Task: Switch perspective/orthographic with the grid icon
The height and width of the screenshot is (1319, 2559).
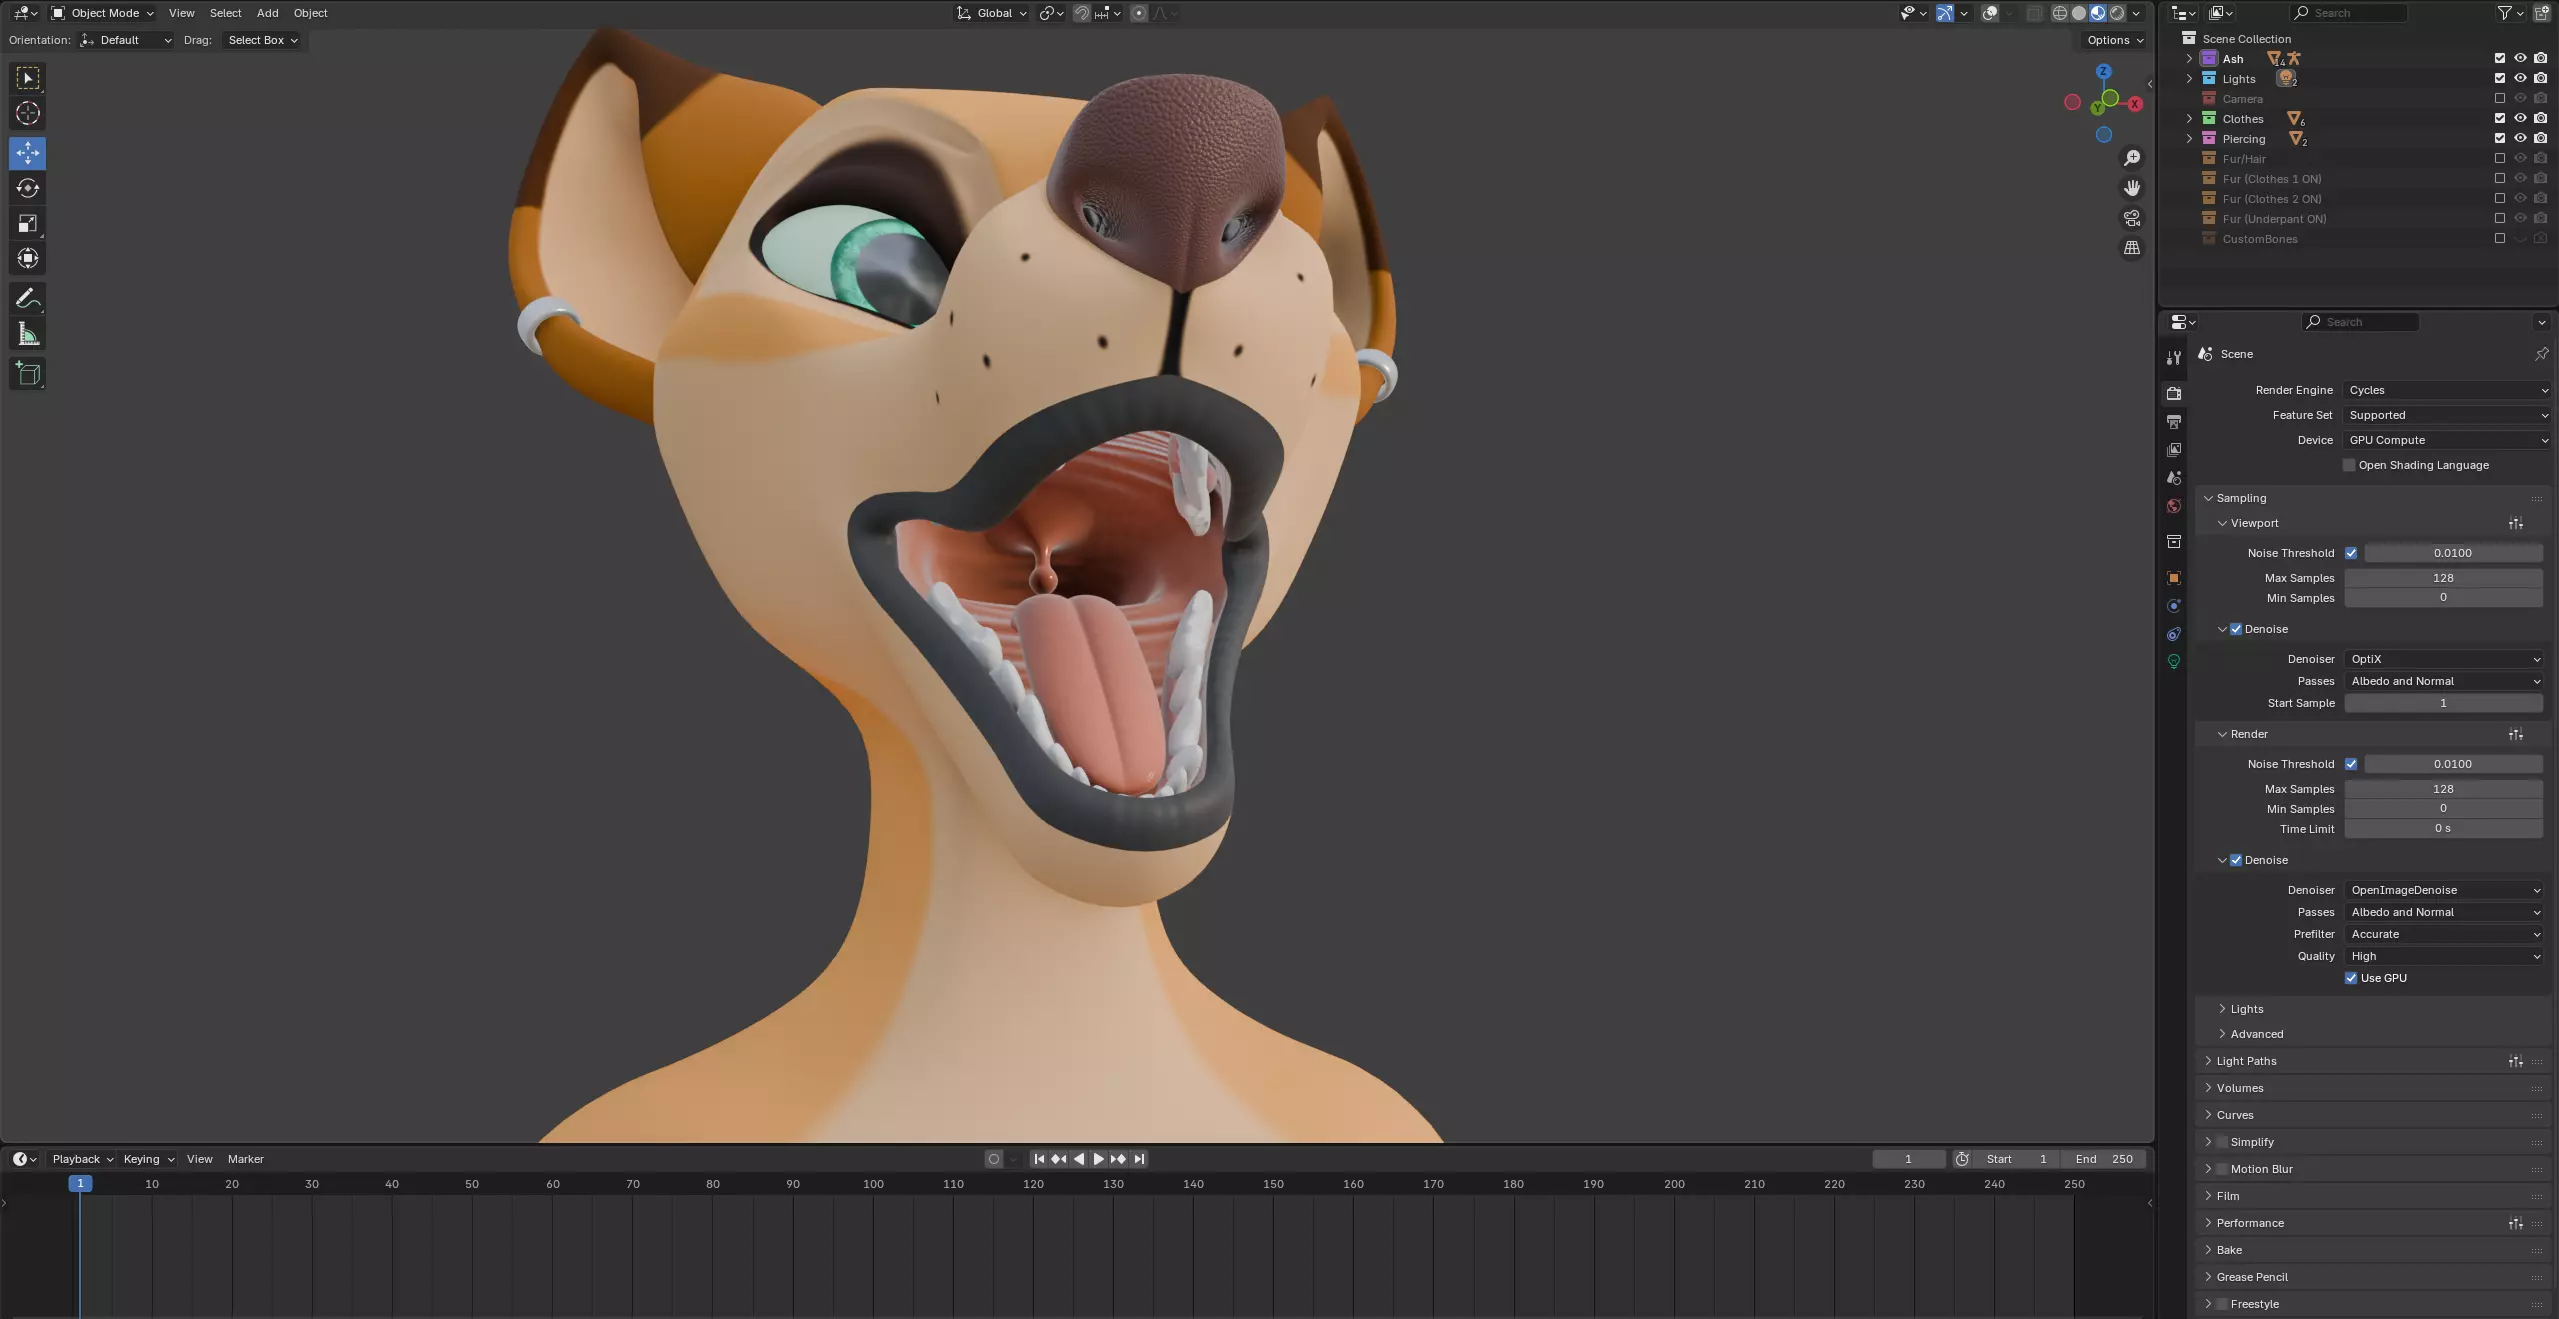Action: (x=2132, y=248)
